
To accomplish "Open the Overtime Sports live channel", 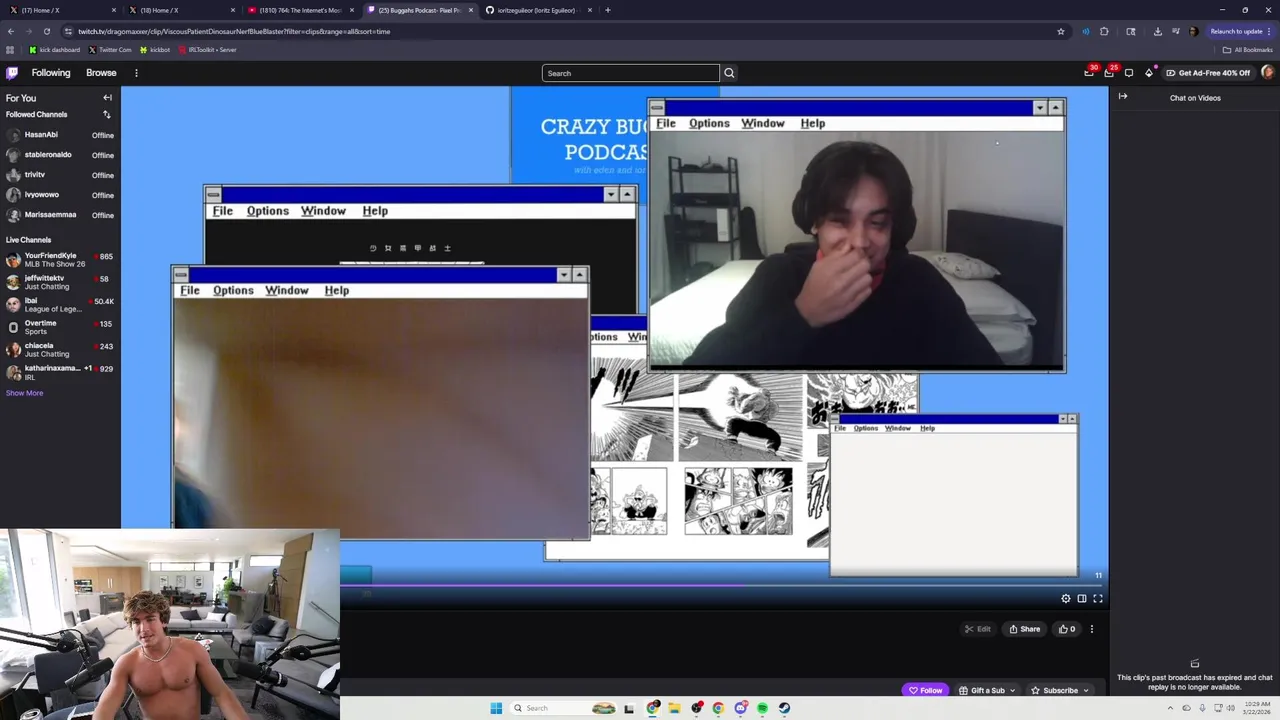I will coord(60,327).
